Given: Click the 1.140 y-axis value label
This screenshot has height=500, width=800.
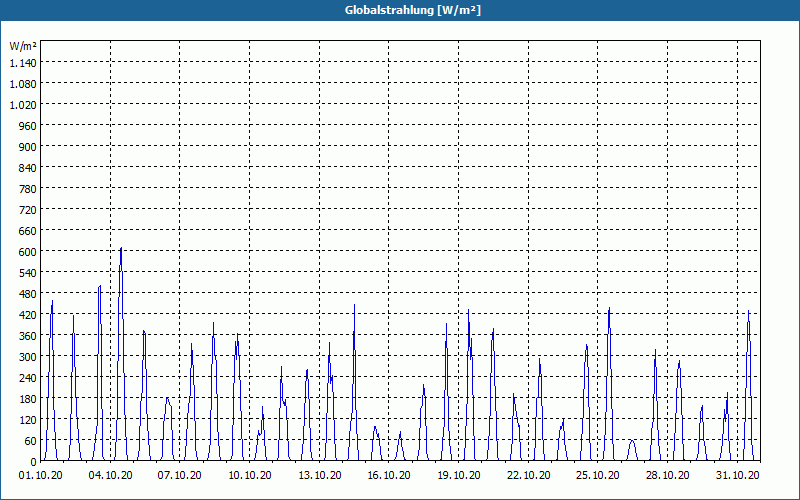Looking at the screenshot, I should [x=23, y=62].
